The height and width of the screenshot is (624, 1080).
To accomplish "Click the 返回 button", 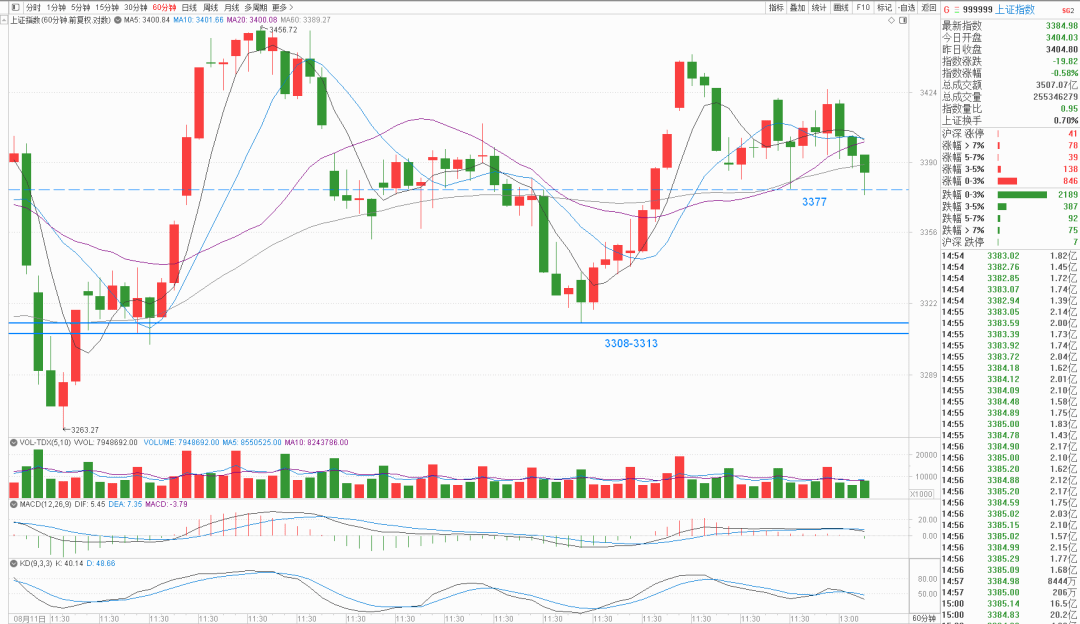I will pos(928,8).
